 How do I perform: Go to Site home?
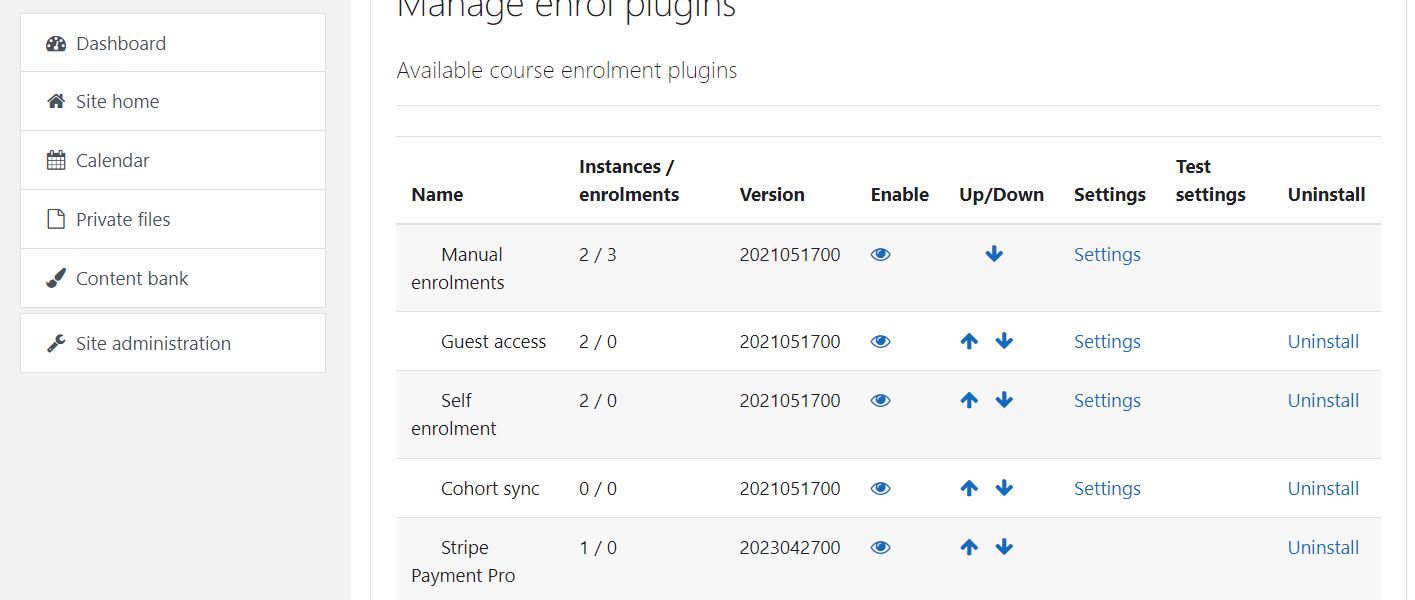tap(117, 102)
